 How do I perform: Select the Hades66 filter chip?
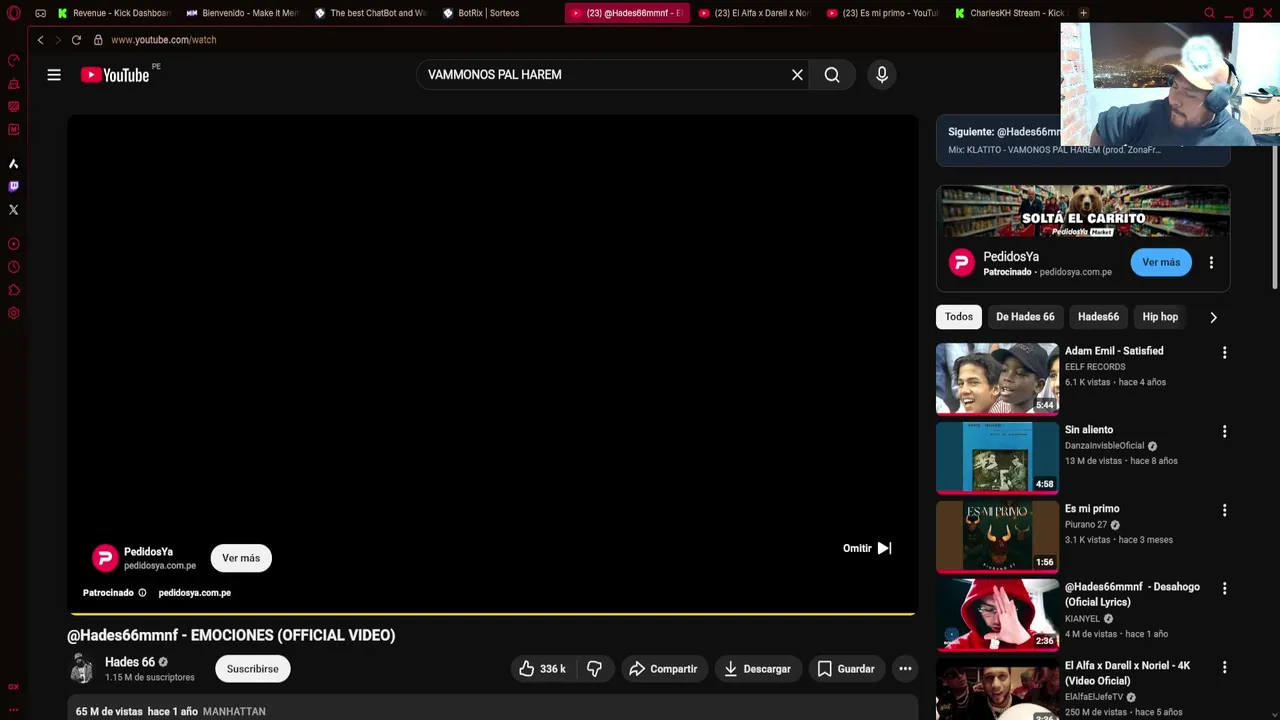pyautogui.click(x=1098, y=317)
